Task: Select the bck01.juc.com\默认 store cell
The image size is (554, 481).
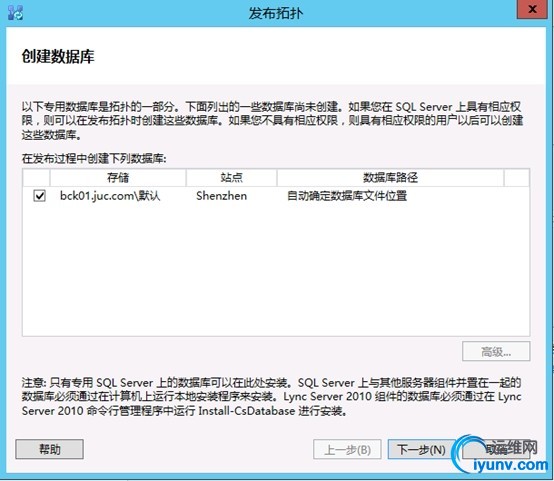Action: (110, 196)
